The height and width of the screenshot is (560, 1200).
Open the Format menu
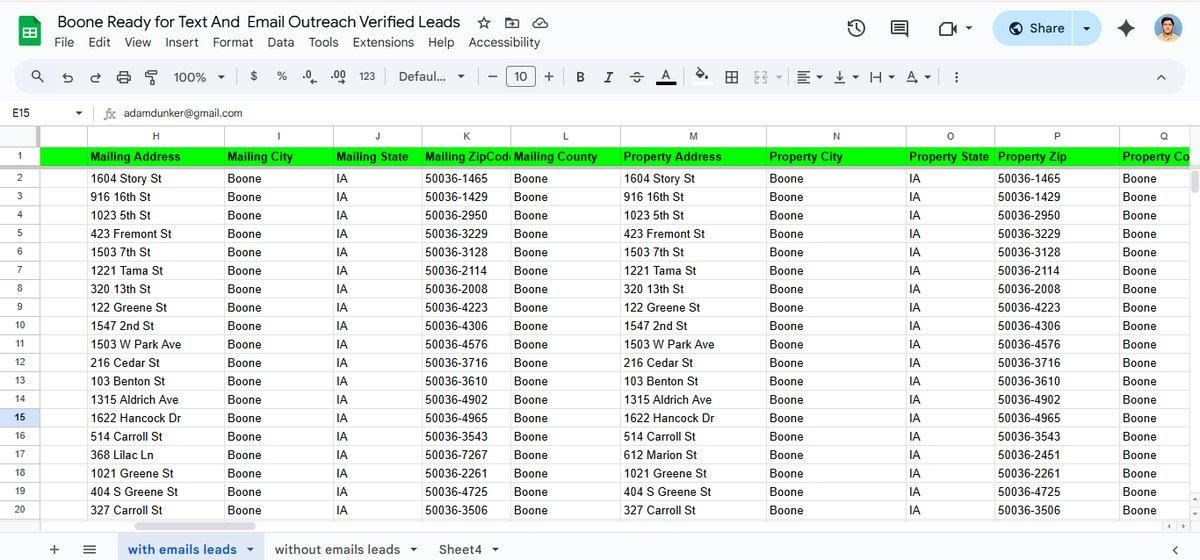pyautogui.click(x=233, y=42)
